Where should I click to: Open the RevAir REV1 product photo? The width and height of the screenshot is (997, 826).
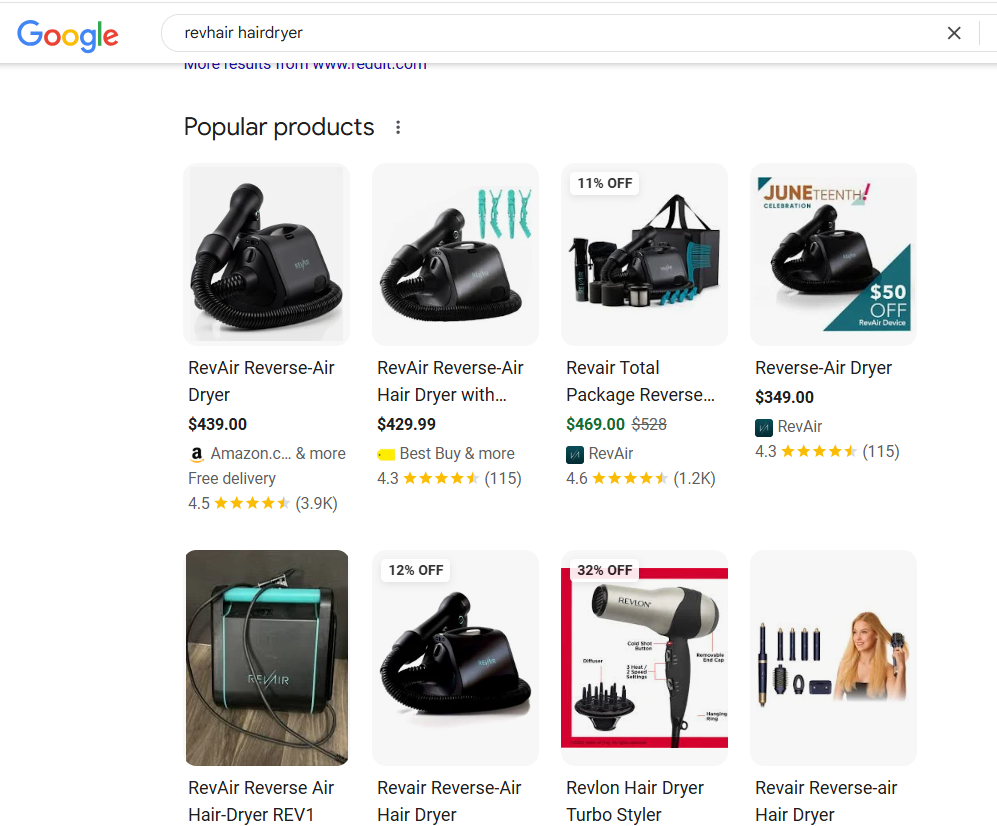pos(266,657)
